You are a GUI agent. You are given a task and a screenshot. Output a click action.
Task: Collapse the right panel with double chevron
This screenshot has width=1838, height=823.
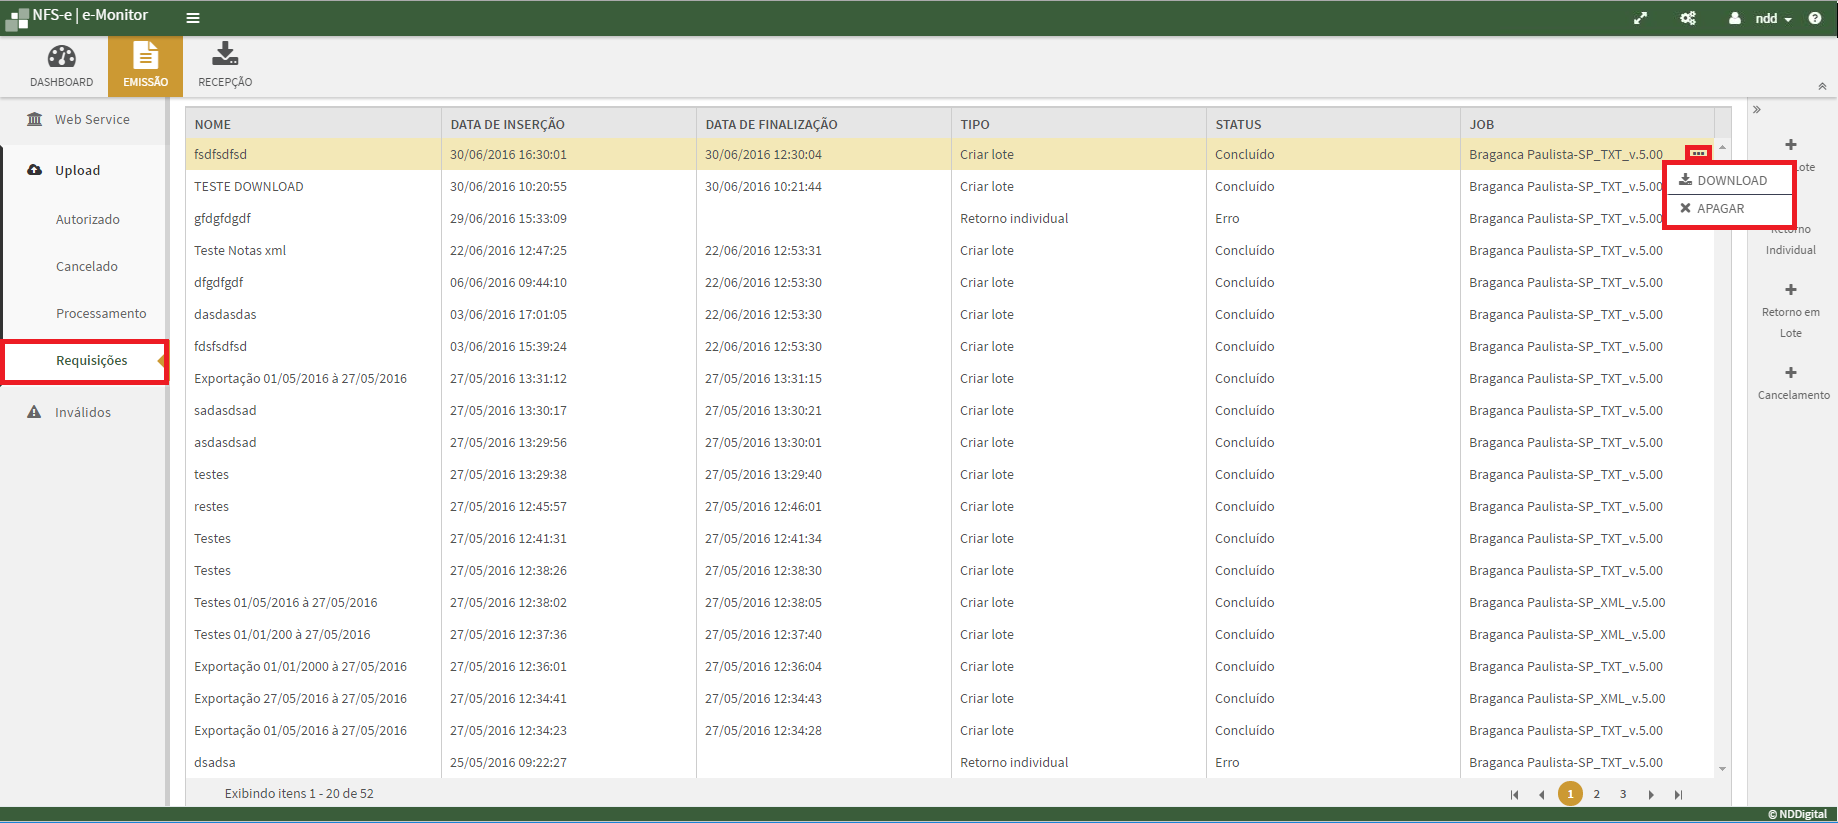[x=1757, y=110]
